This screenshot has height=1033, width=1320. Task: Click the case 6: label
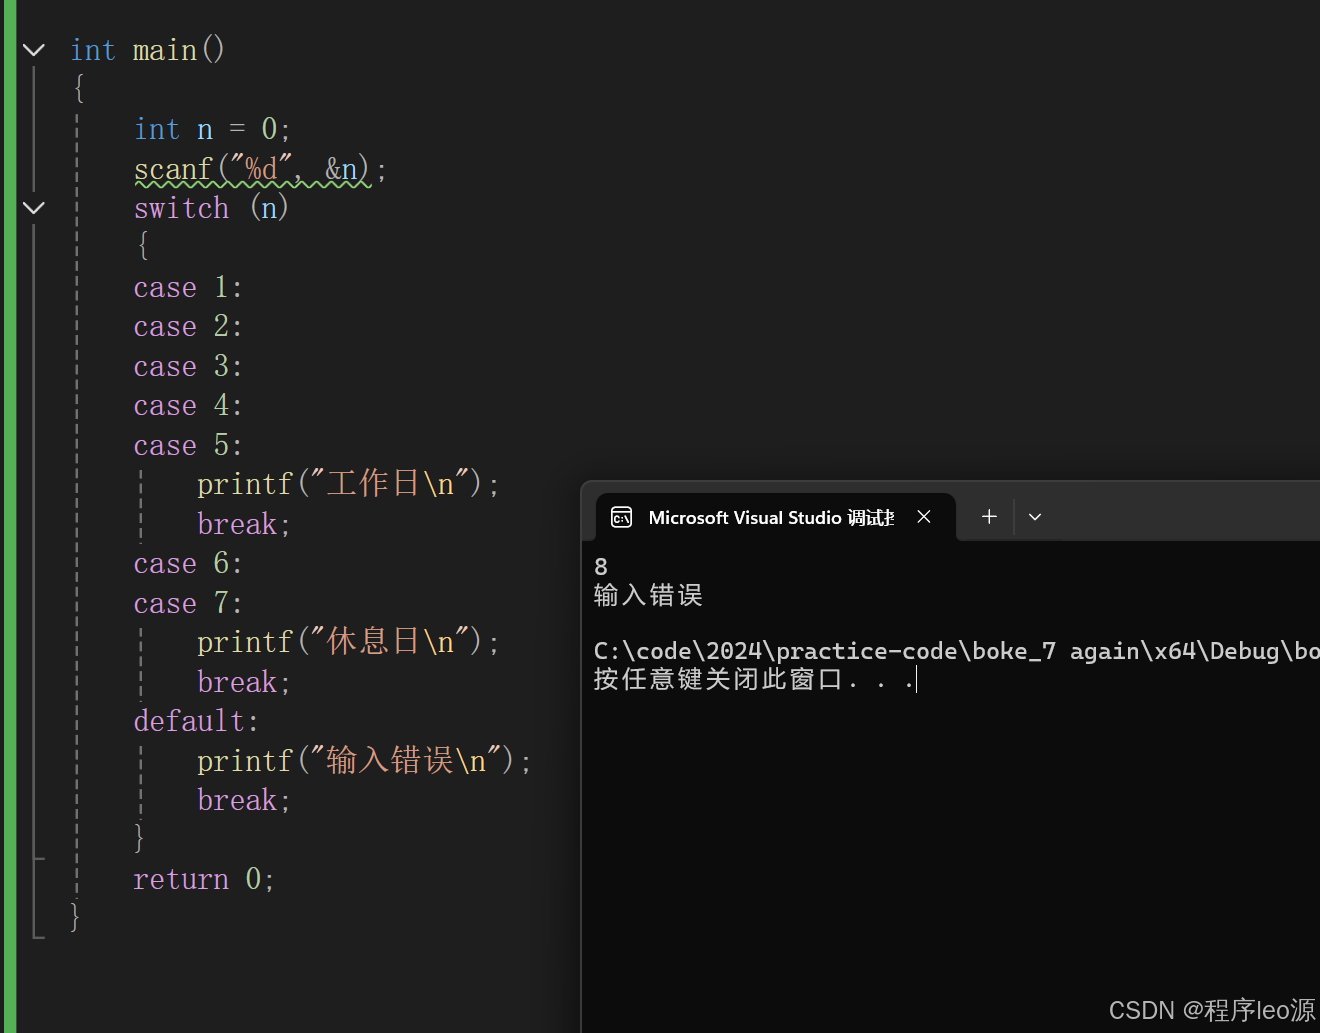click(188, 564)
